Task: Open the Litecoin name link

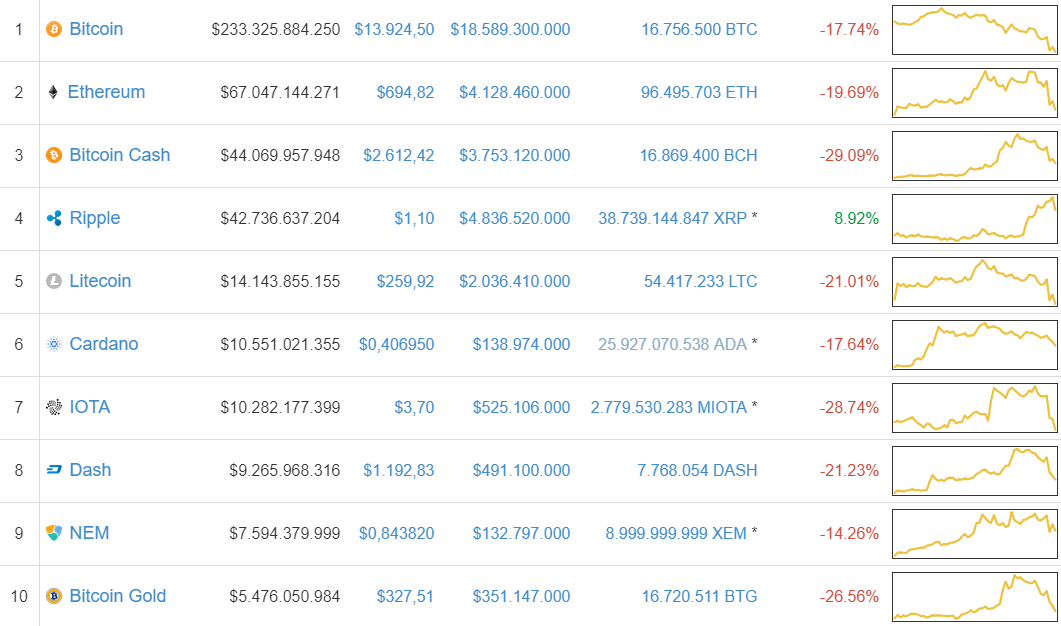Action: [x=100, y=281]
